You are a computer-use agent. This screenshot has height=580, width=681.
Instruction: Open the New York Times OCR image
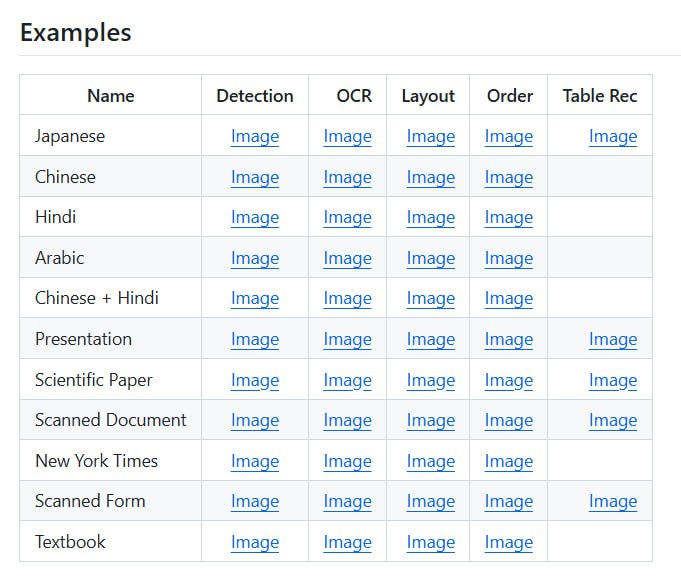347,461
